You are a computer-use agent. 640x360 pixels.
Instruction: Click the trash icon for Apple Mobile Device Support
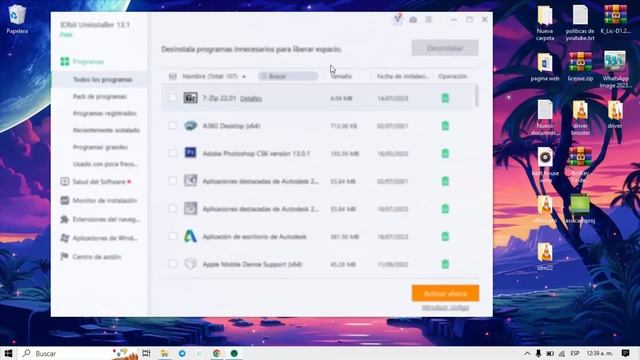(x=445, y=264)
